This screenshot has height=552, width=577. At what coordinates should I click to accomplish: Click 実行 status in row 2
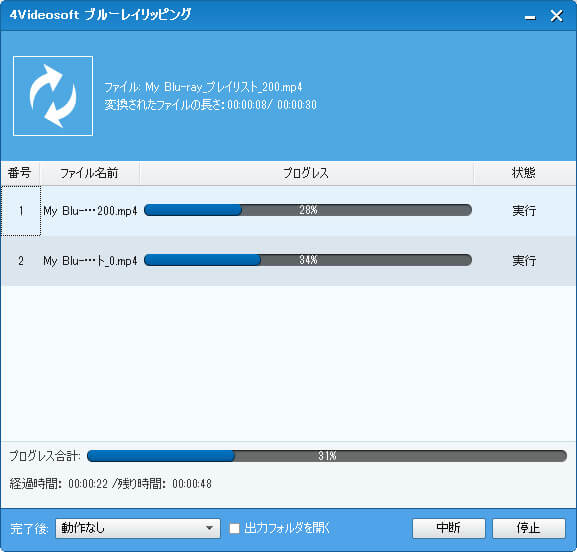tap(524, 261)
